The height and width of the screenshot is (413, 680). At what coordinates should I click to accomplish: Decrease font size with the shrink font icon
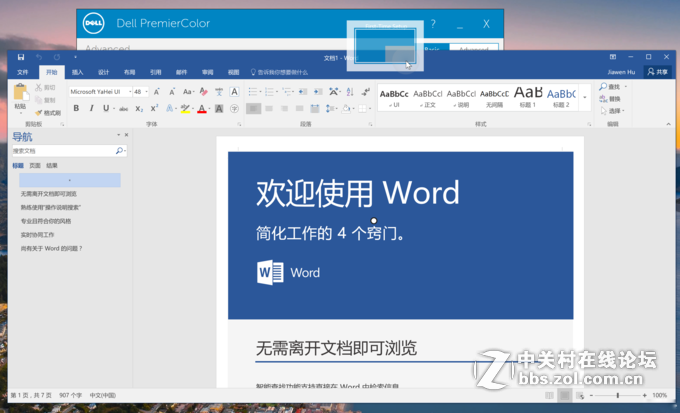coord(172,92)
